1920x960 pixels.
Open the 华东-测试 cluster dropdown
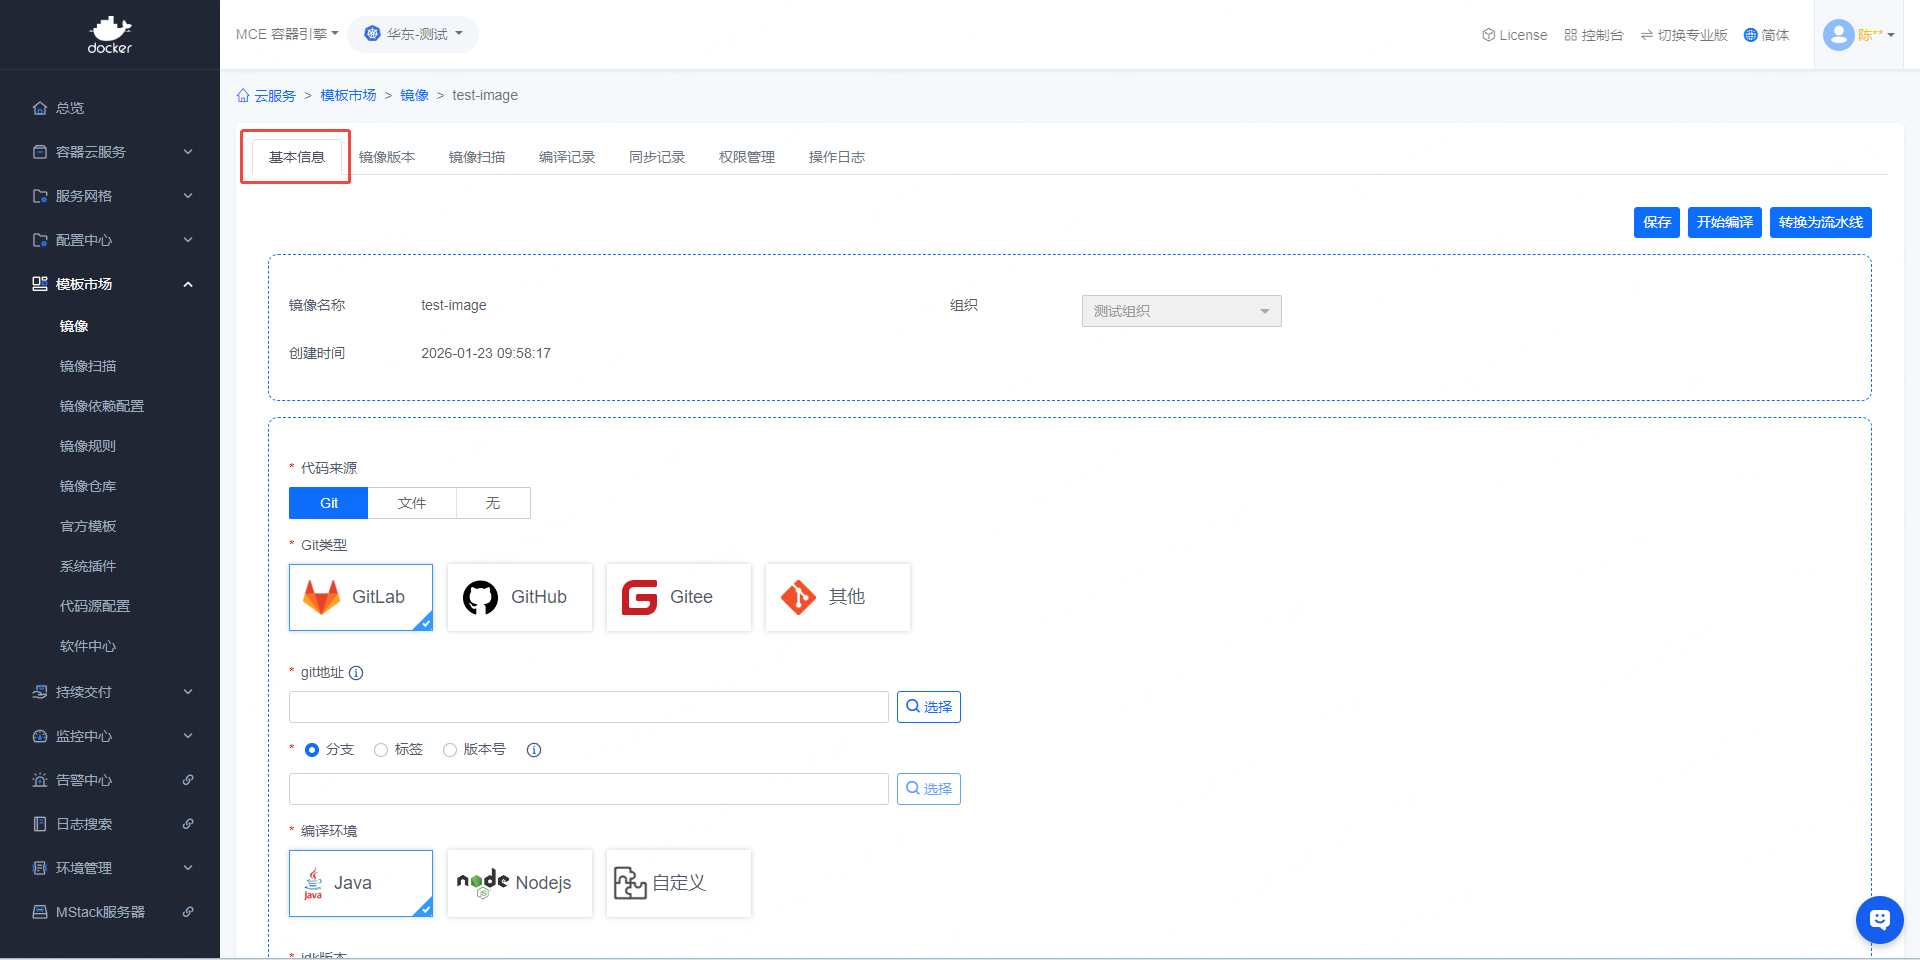click(x=413, y=34)
